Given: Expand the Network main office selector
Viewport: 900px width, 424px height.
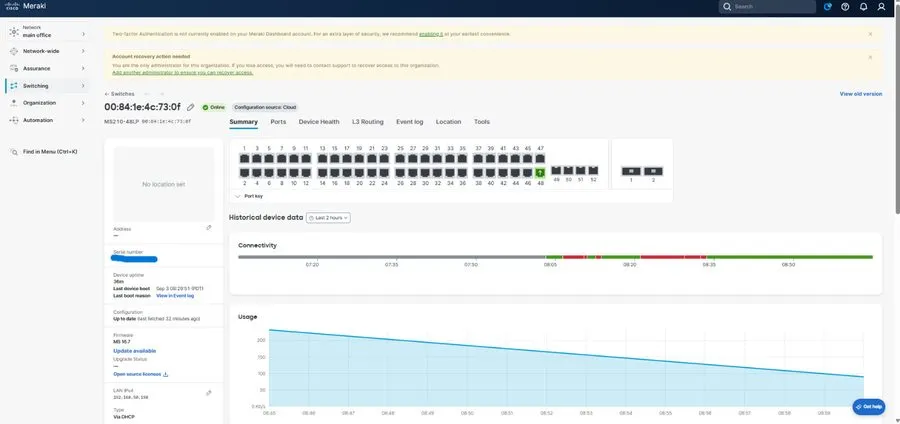Looking at the screenshot, I should pyautogui.click(x=46, y=32).
